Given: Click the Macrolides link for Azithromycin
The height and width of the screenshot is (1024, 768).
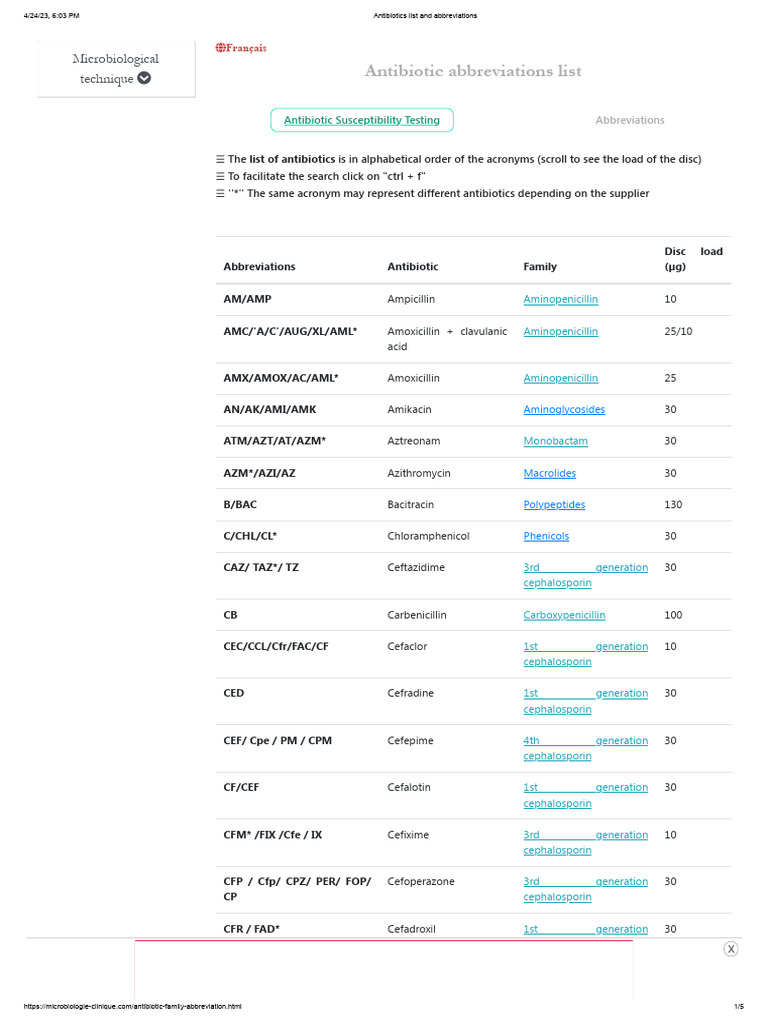Looking at the screenshot, I should coord(550,473).
